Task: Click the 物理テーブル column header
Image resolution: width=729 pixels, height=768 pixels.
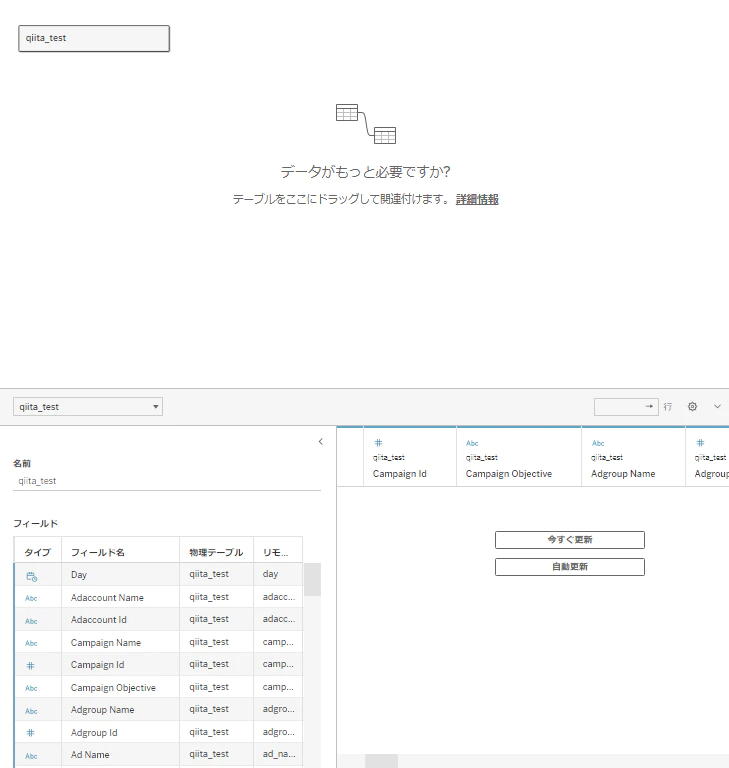Action: 216,552
